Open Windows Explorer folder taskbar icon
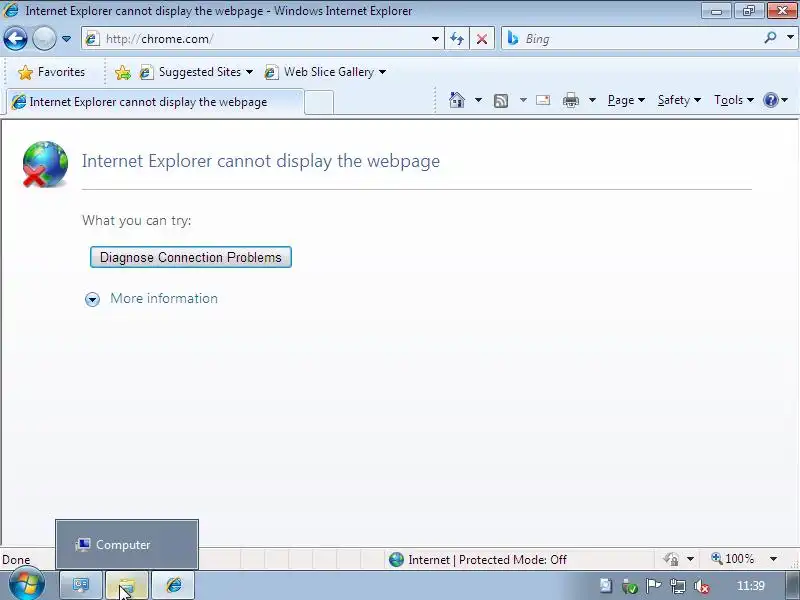Viewport: 800px width, 600px height. (x=127, y=585)
